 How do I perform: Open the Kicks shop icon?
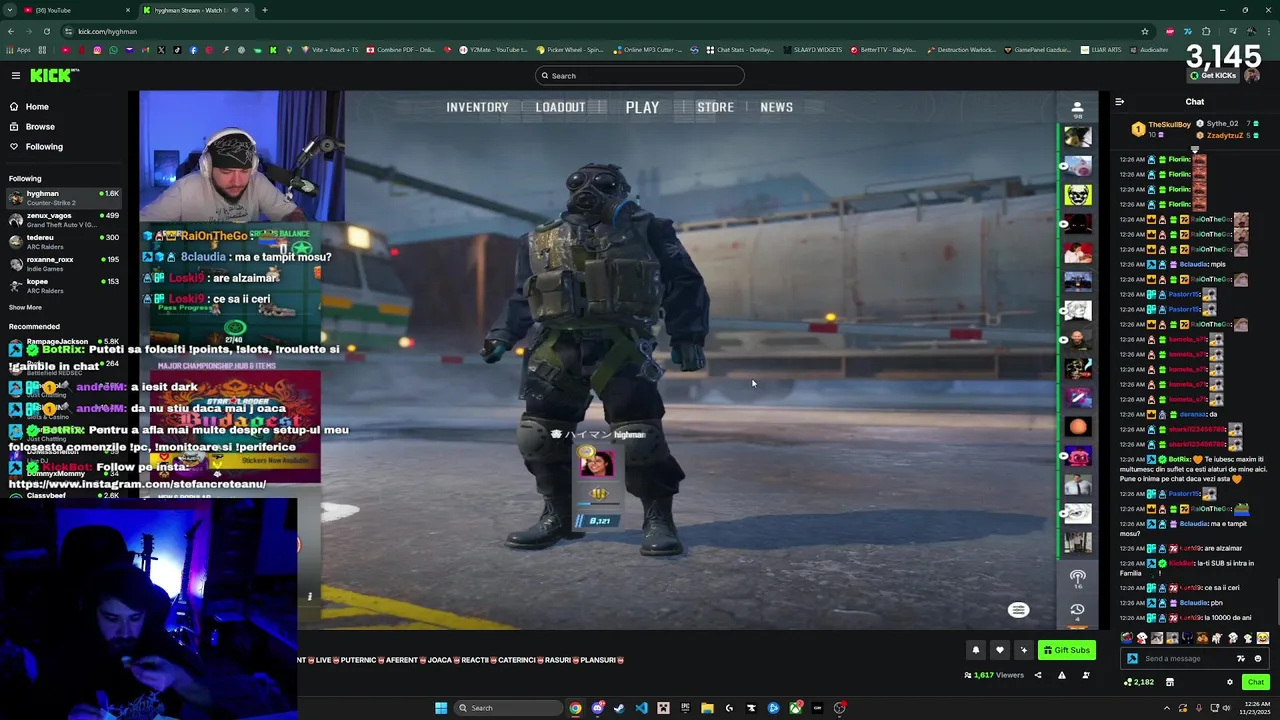coord(1169,682)
